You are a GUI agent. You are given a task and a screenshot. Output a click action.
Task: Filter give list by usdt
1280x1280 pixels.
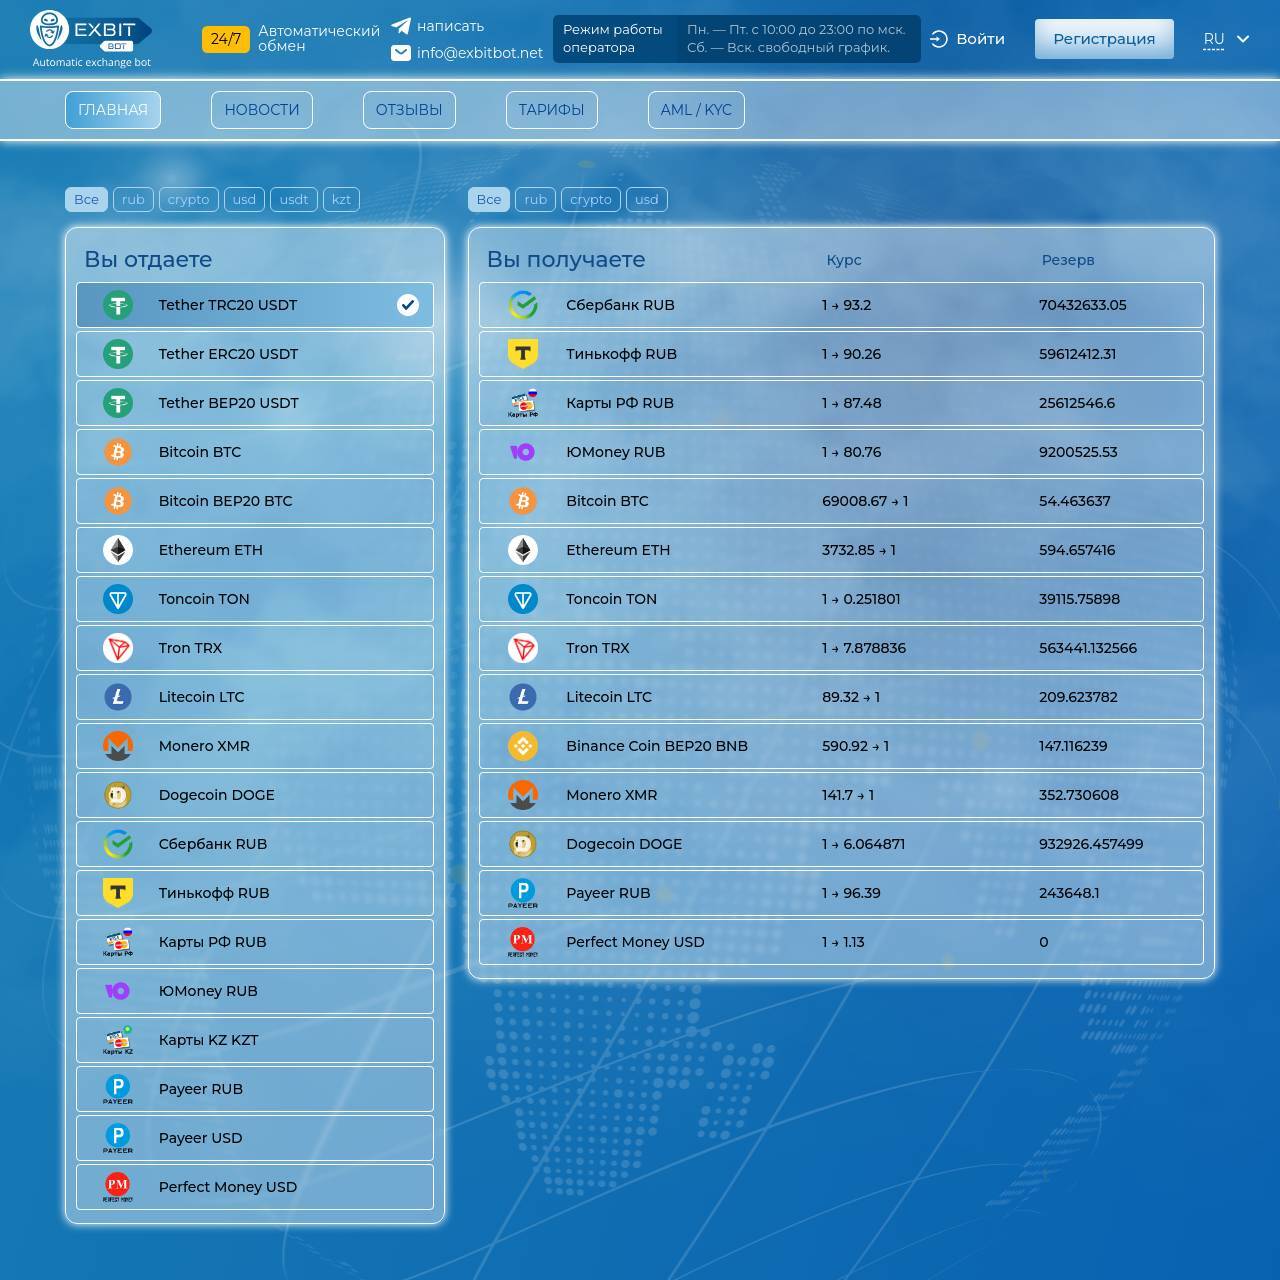(294, 199)
